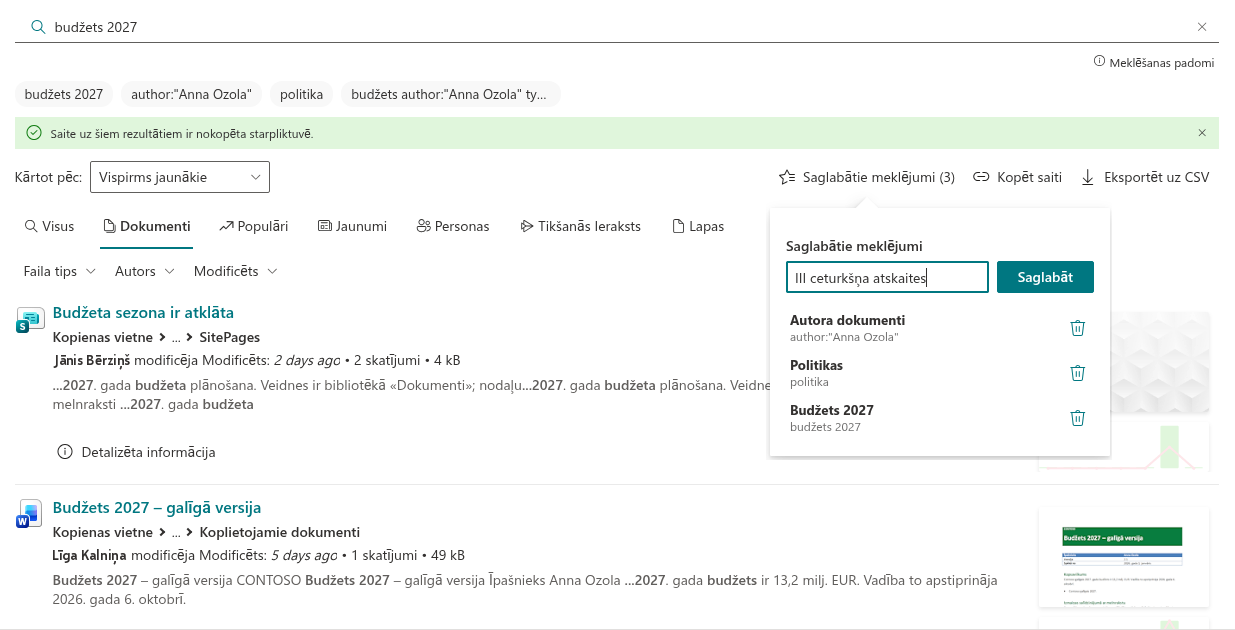
Task: Click into the main search box
Action: 617,27
